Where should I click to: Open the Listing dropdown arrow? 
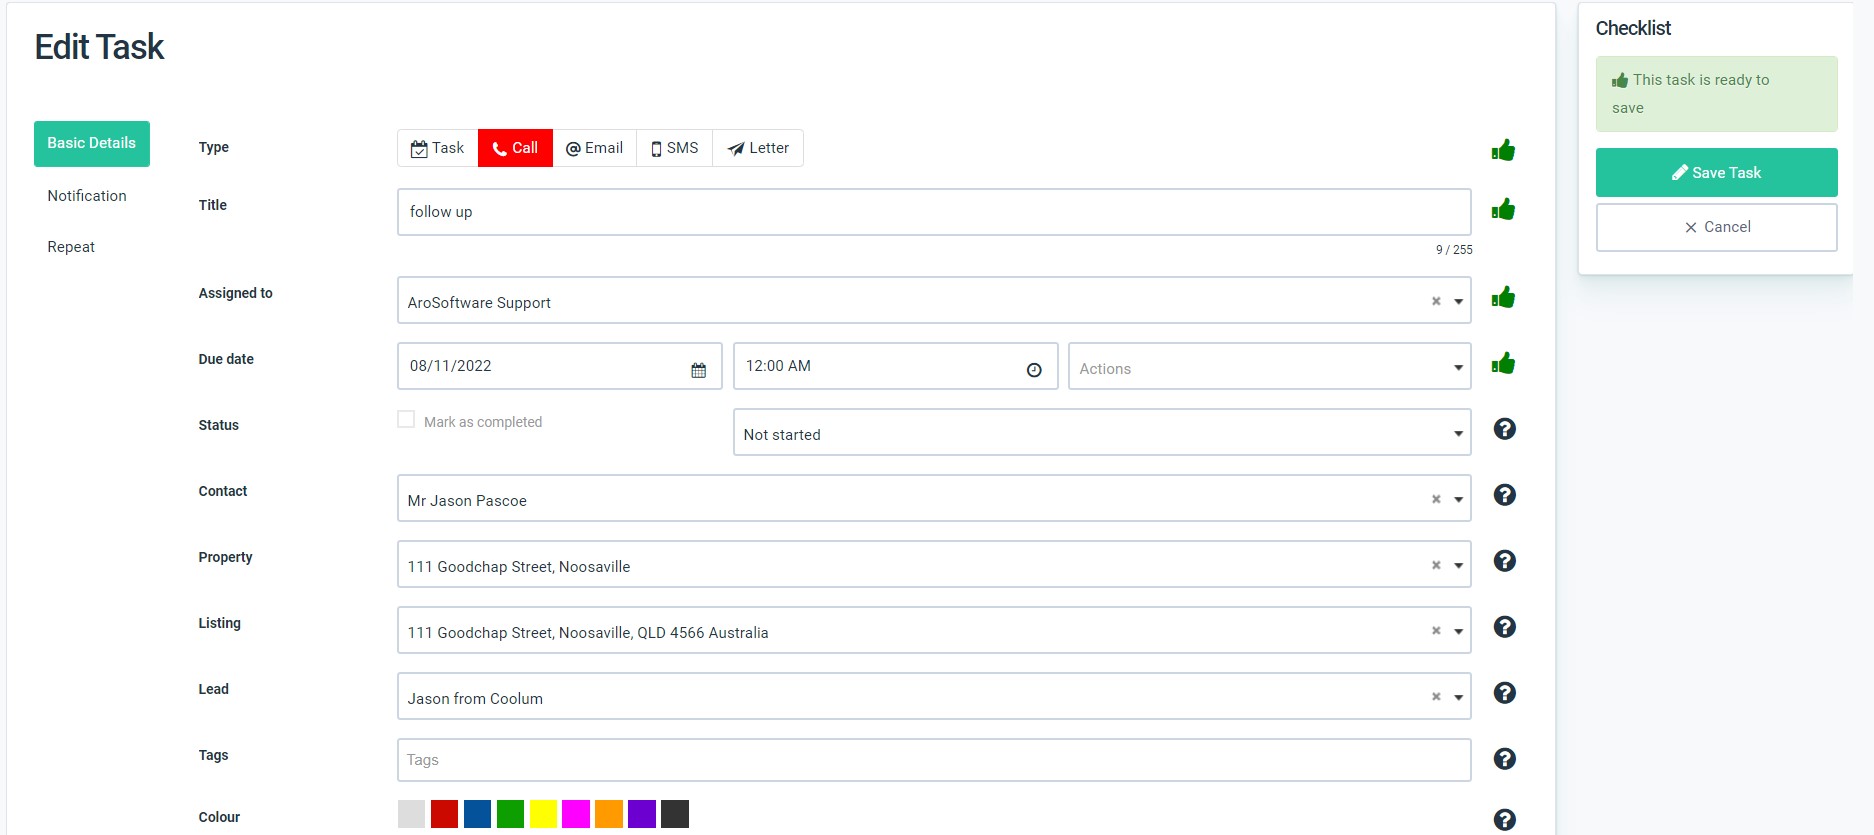click(x=1458, y=631)
